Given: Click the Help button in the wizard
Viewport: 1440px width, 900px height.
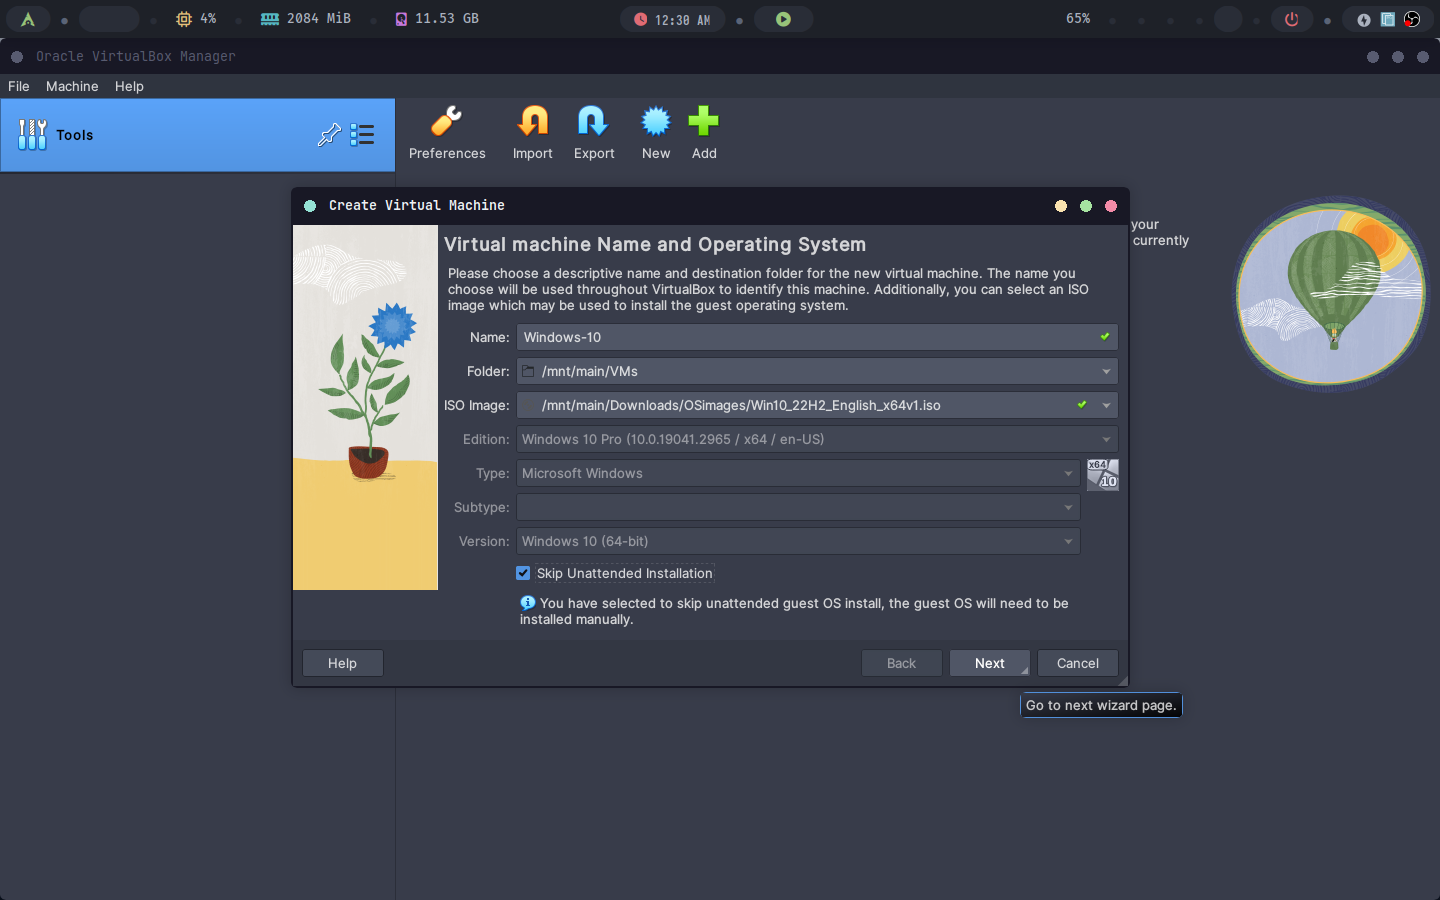Looking at the screenshot, I should tap(342, 663).
